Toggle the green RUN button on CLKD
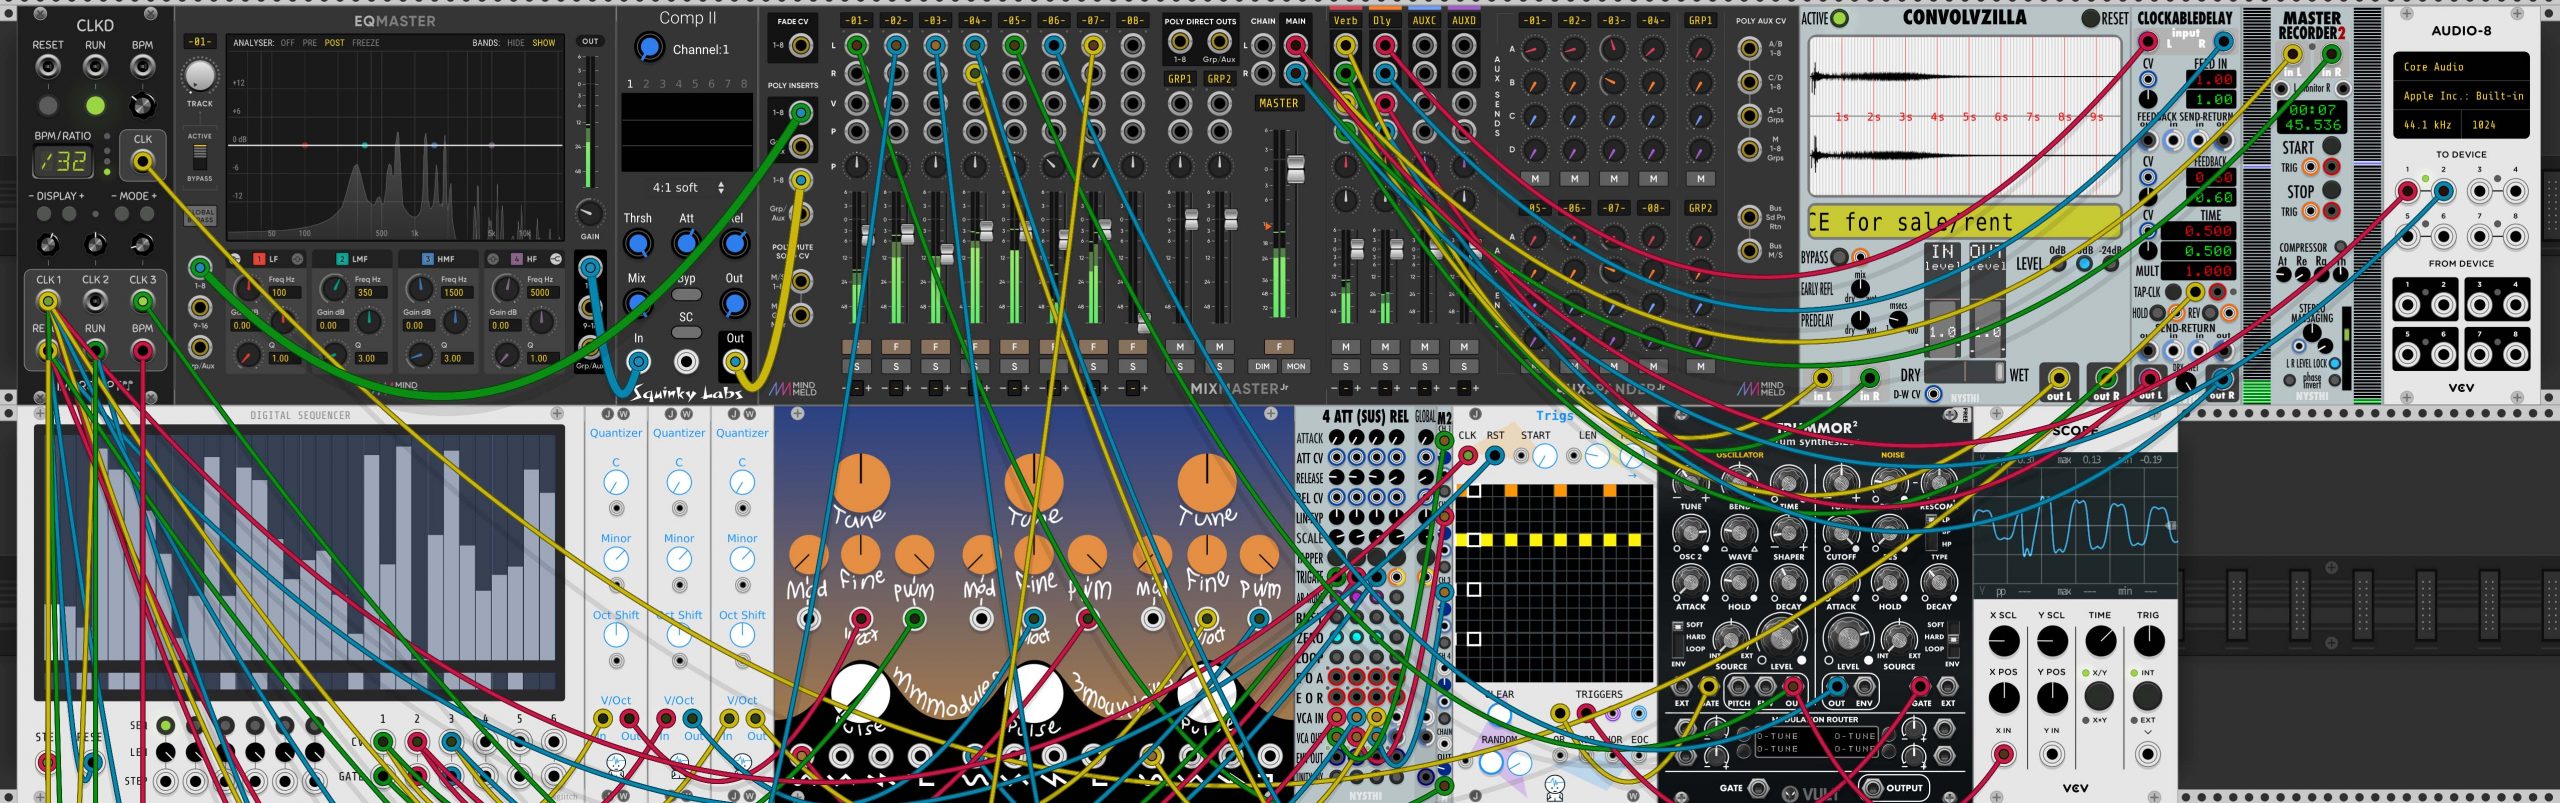2560x803 pixels. click(x=95, y=105)
